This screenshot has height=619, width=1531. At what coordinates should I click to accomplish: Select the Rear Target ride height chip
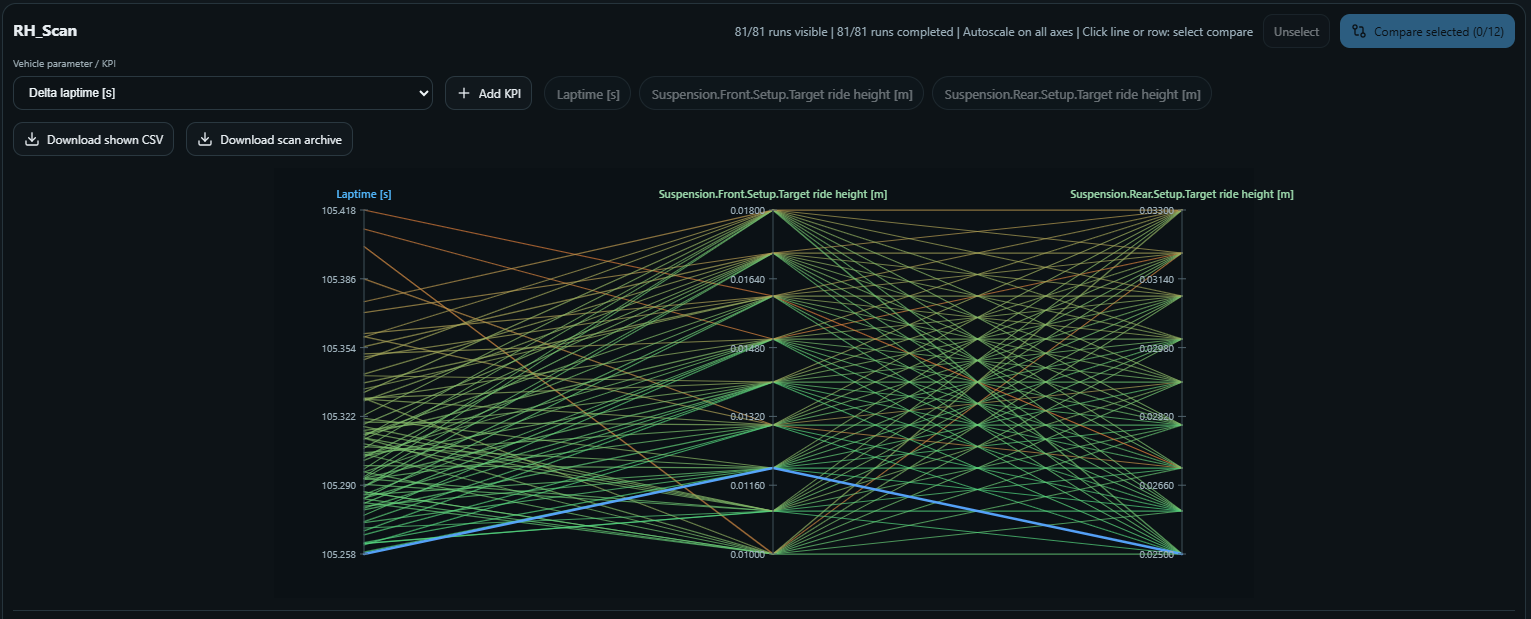(x=1072, y=94)
